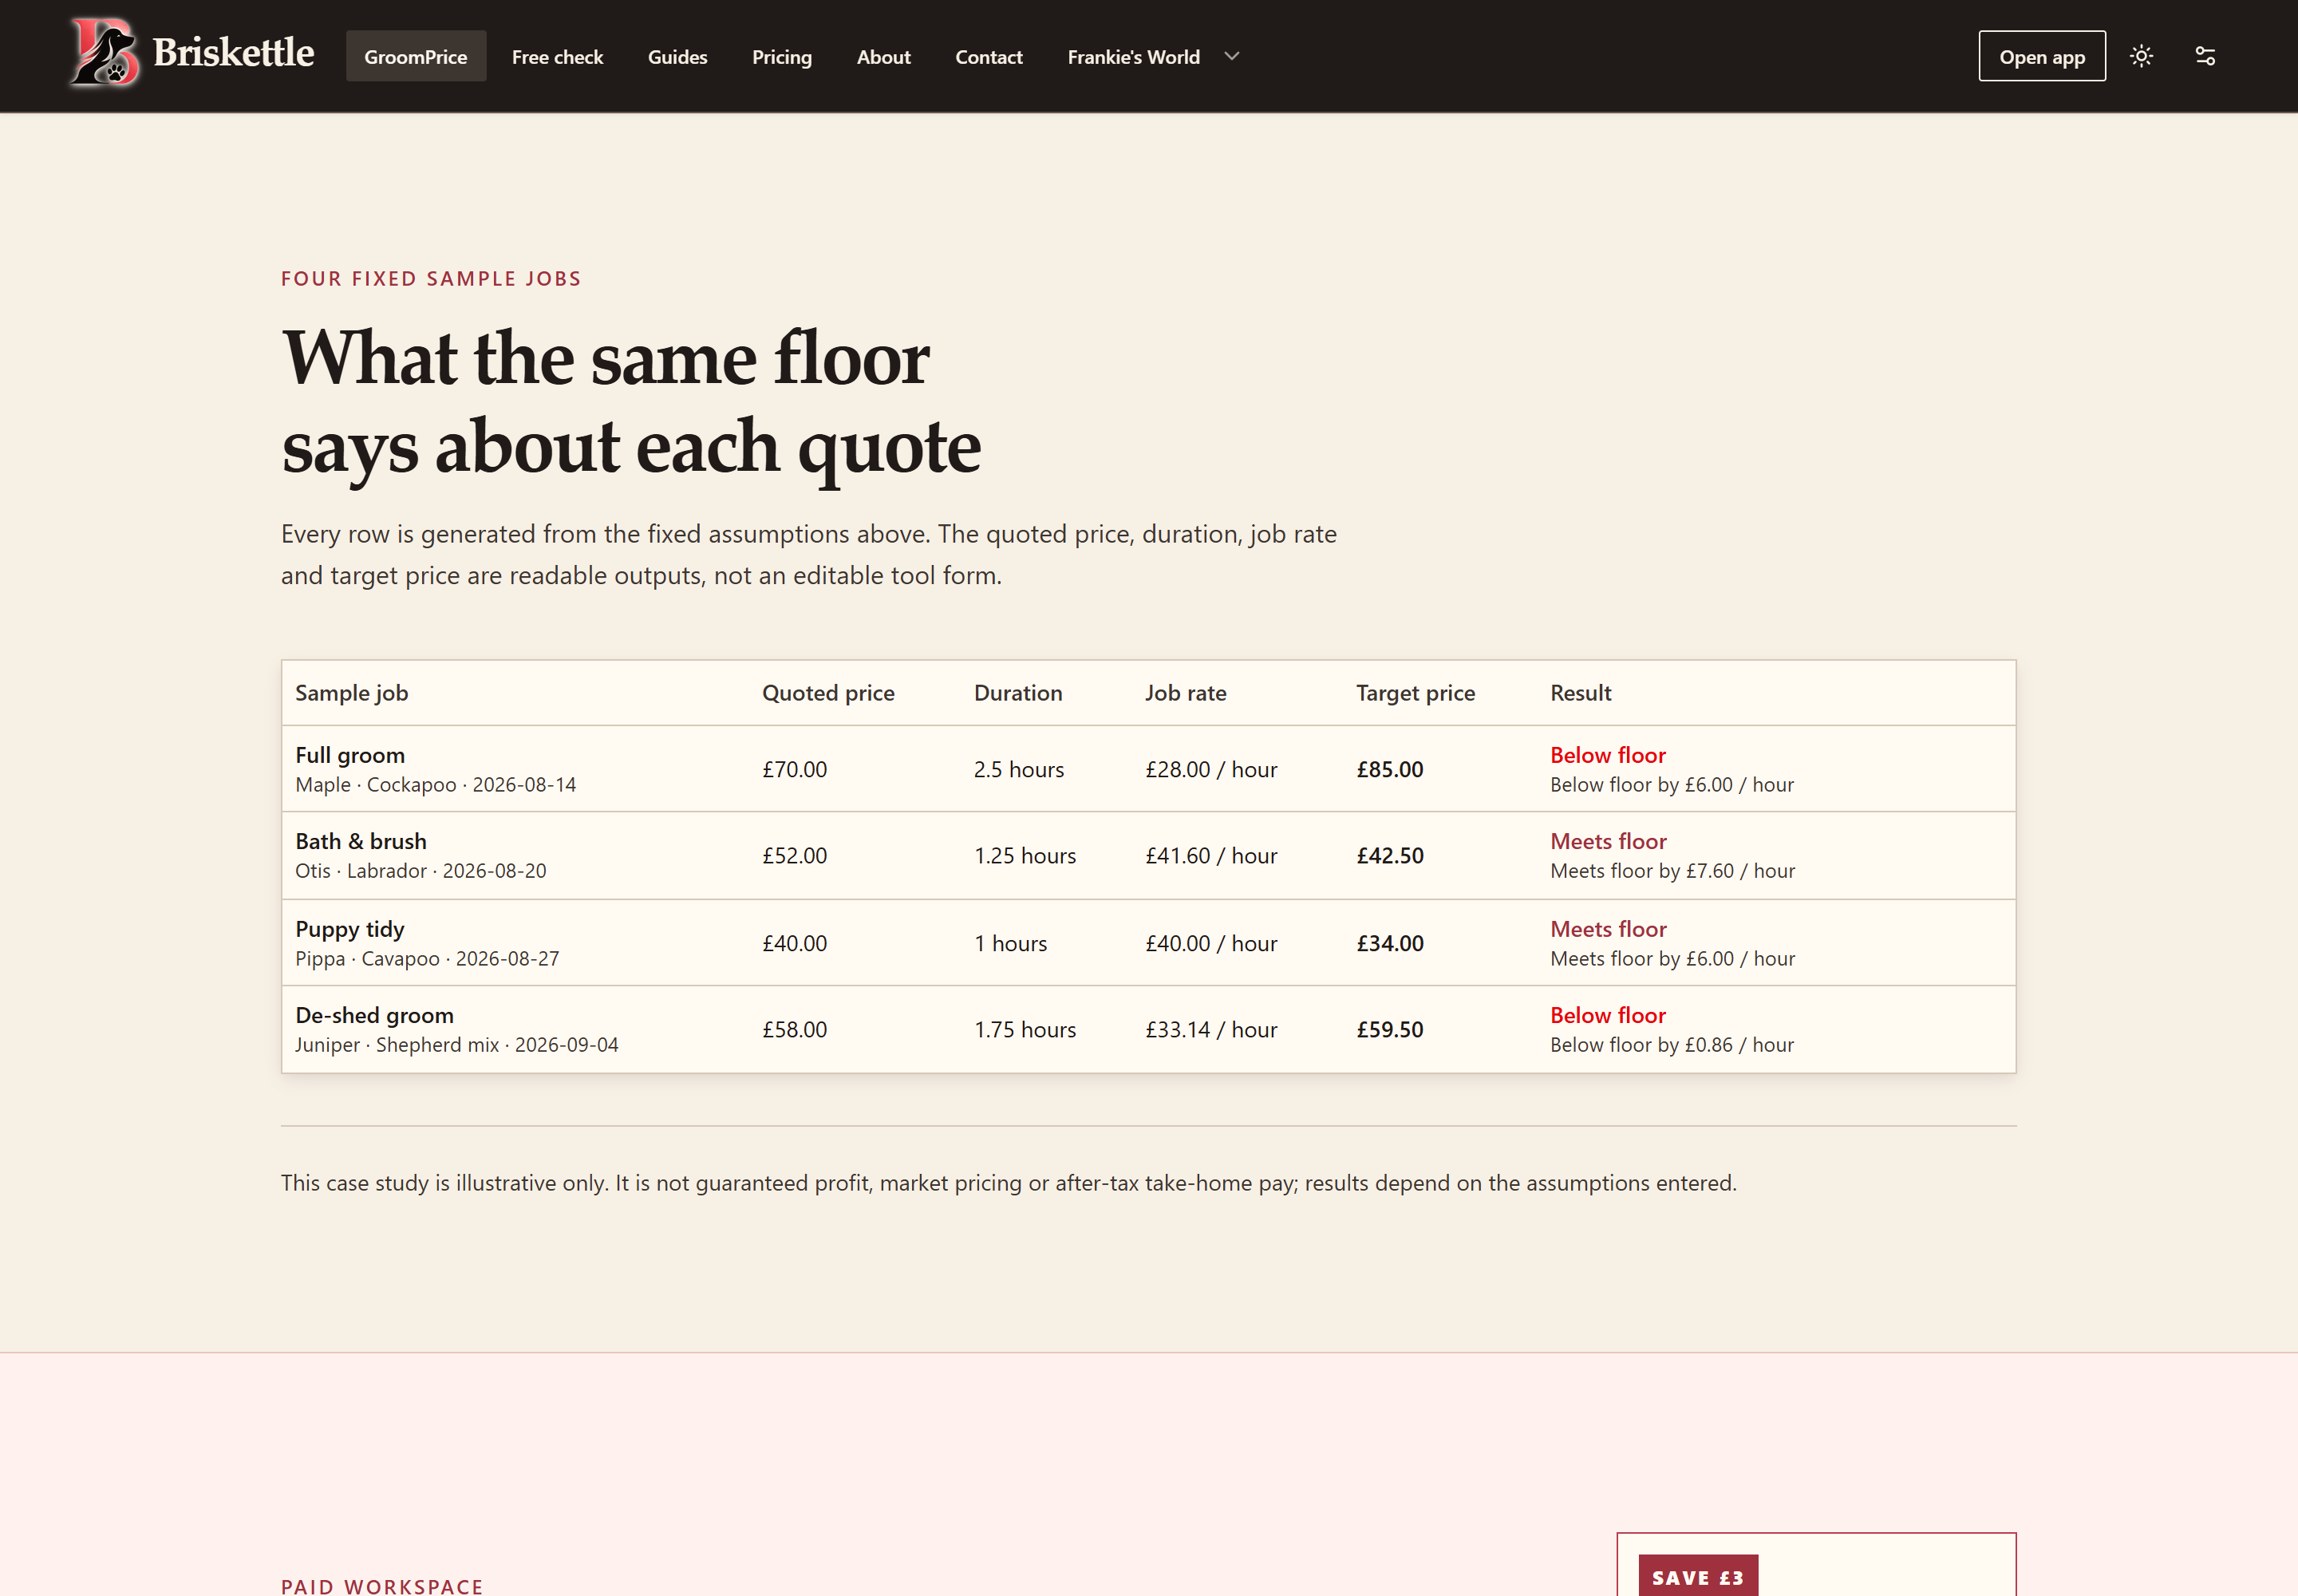Screen dimensions: 2298x1596
Task: Click the Quoted price column header
Action: point(828,693)
